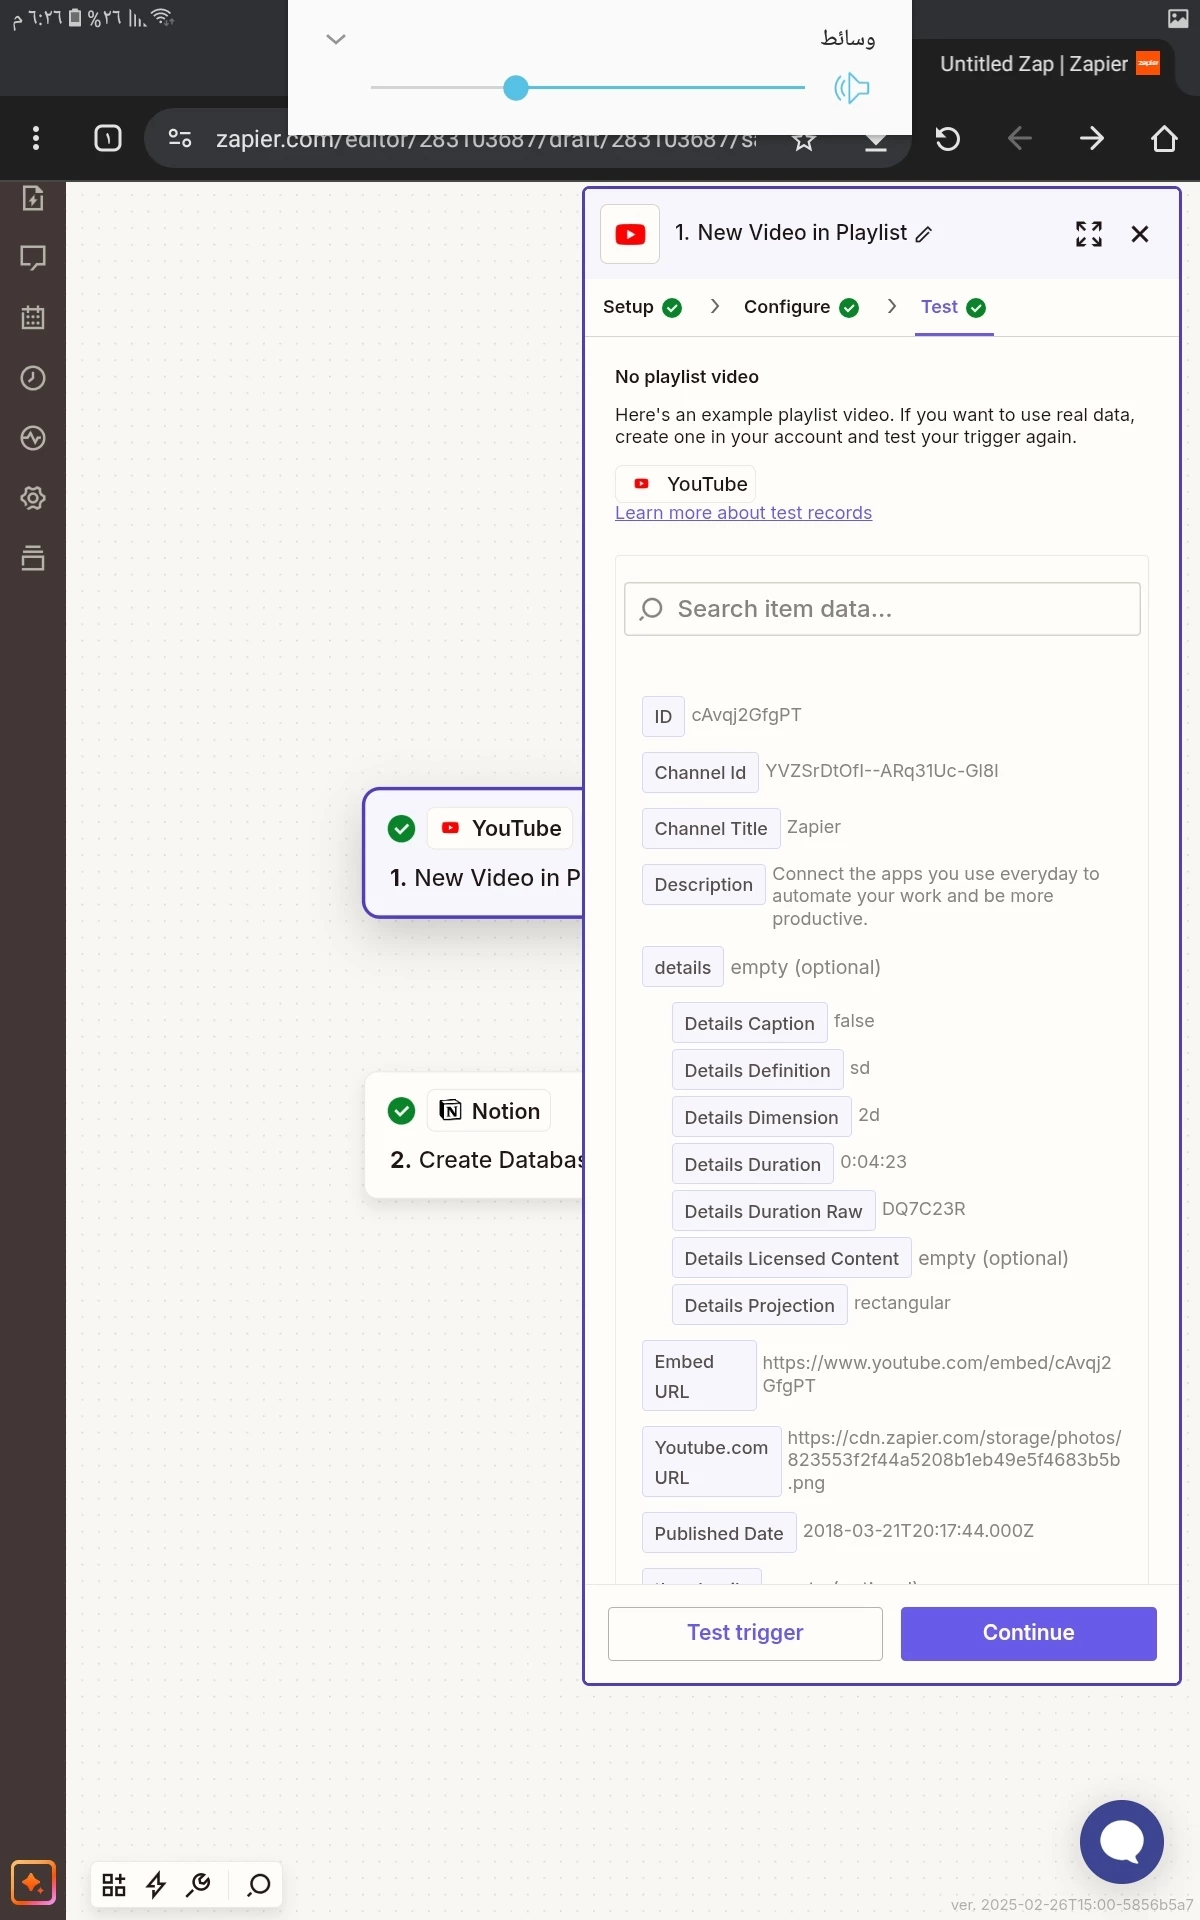
Task: Open the activity status icon in sidebar
Action: [x=33, y=438]
